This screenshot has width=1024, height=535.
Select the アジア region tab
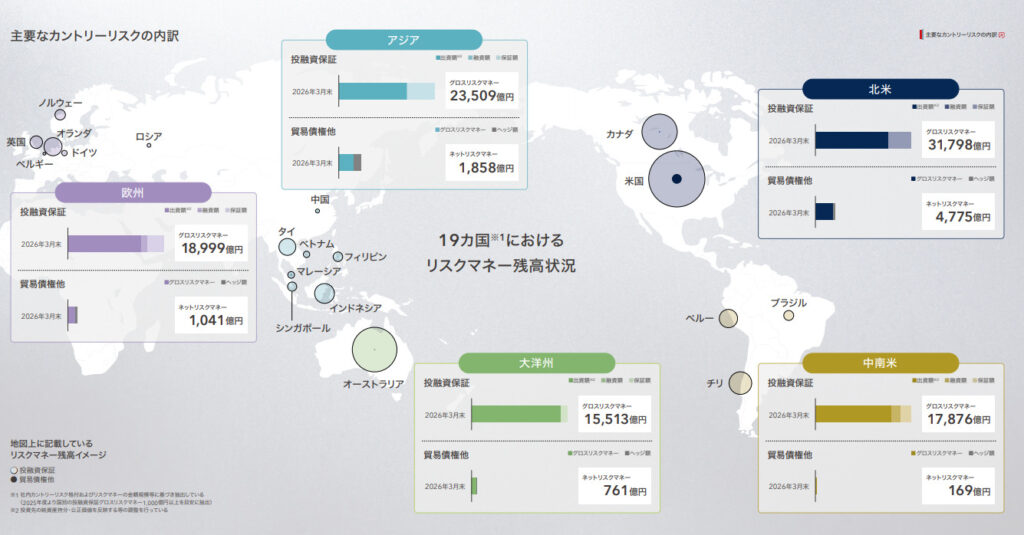pyautogui.click(x=404, y=40)
